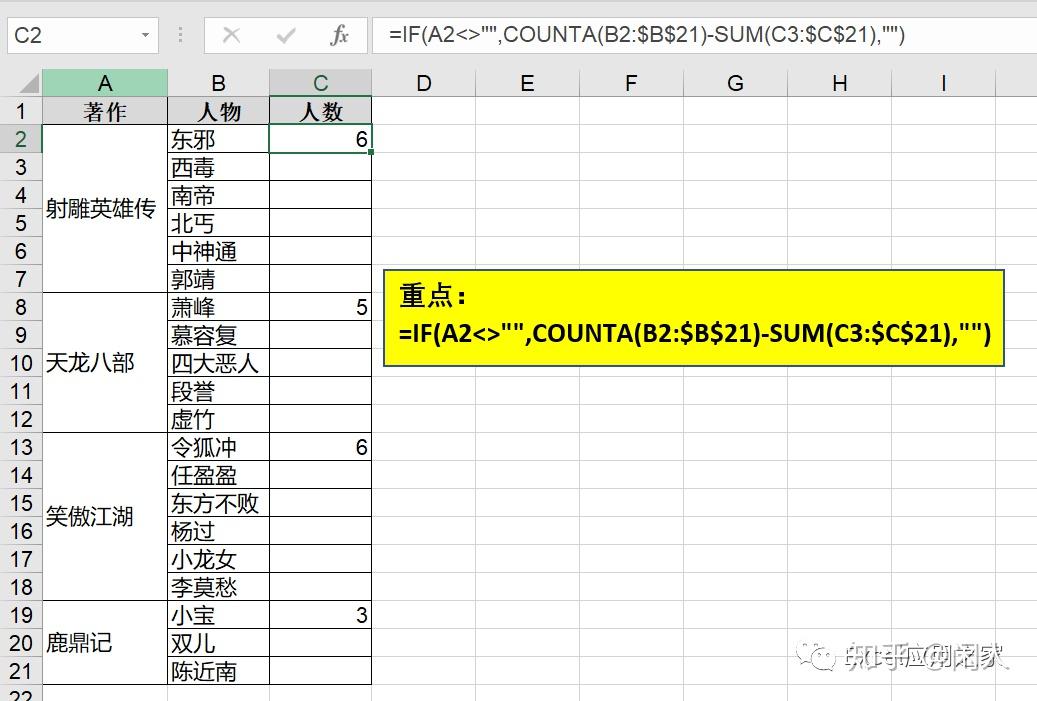Click the Cancel (X) formula bar icon

tap(231, 34)
